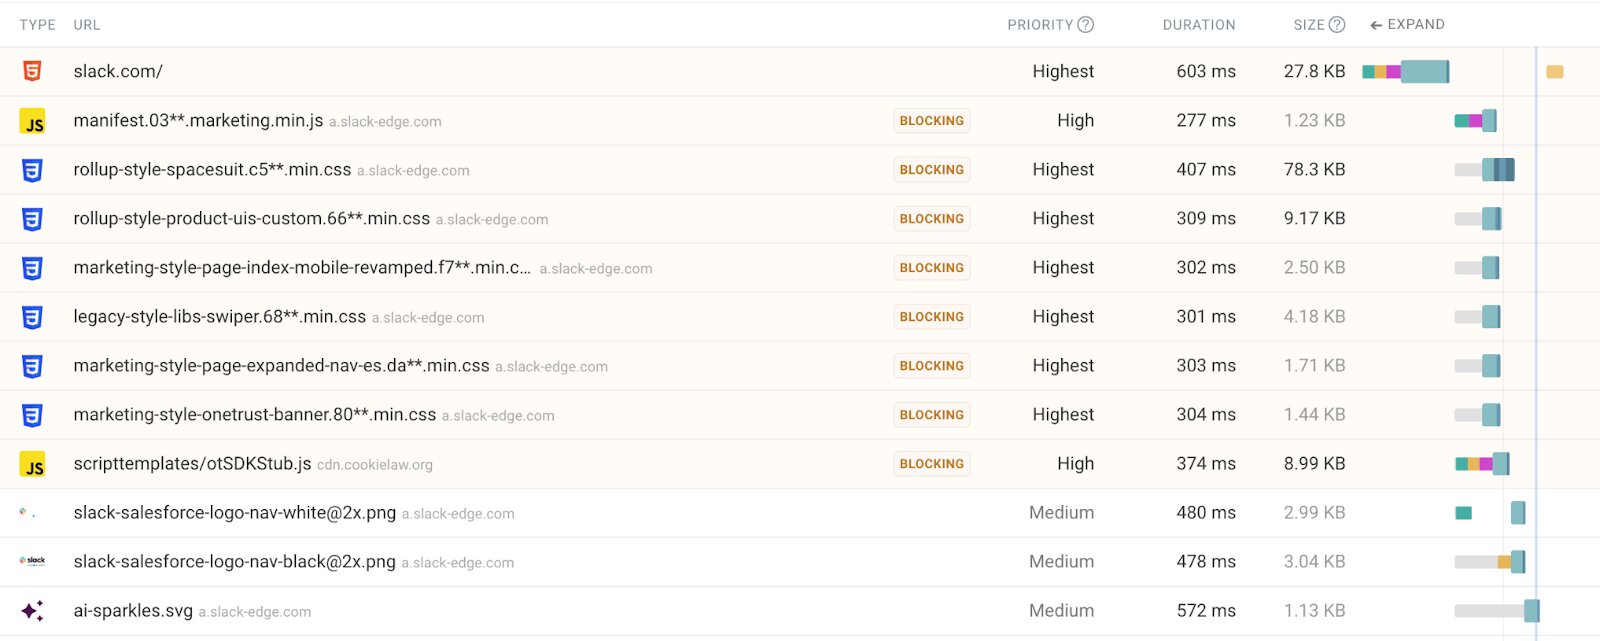This screenshot has height=641, width=1600.
Task: Click the 407 ms duration value
Action: [1206, 169]
